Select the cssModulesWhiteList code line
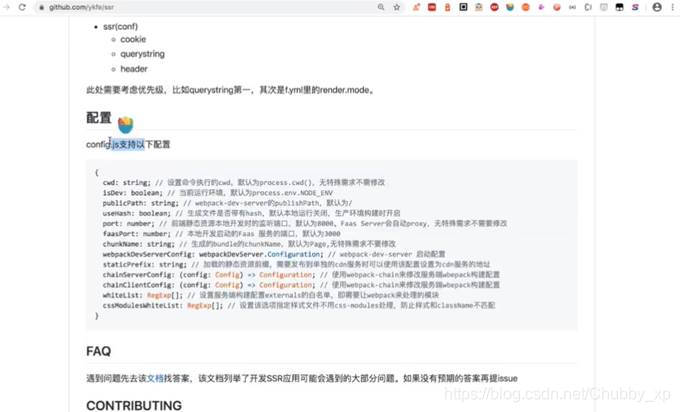The image size is (680, 412). pos(299,306)
